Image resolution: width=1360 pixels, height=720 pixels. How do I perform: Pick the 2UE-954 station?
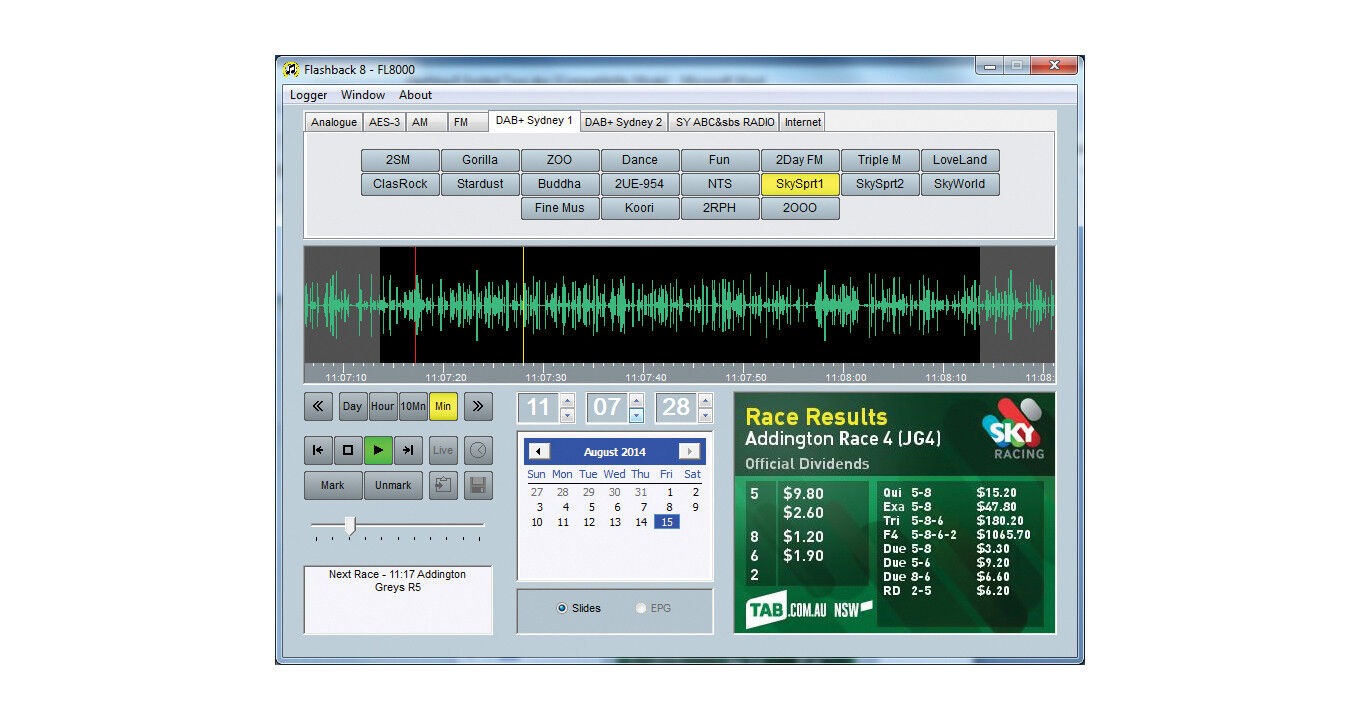pyautogui.click(x=640, y=184)
